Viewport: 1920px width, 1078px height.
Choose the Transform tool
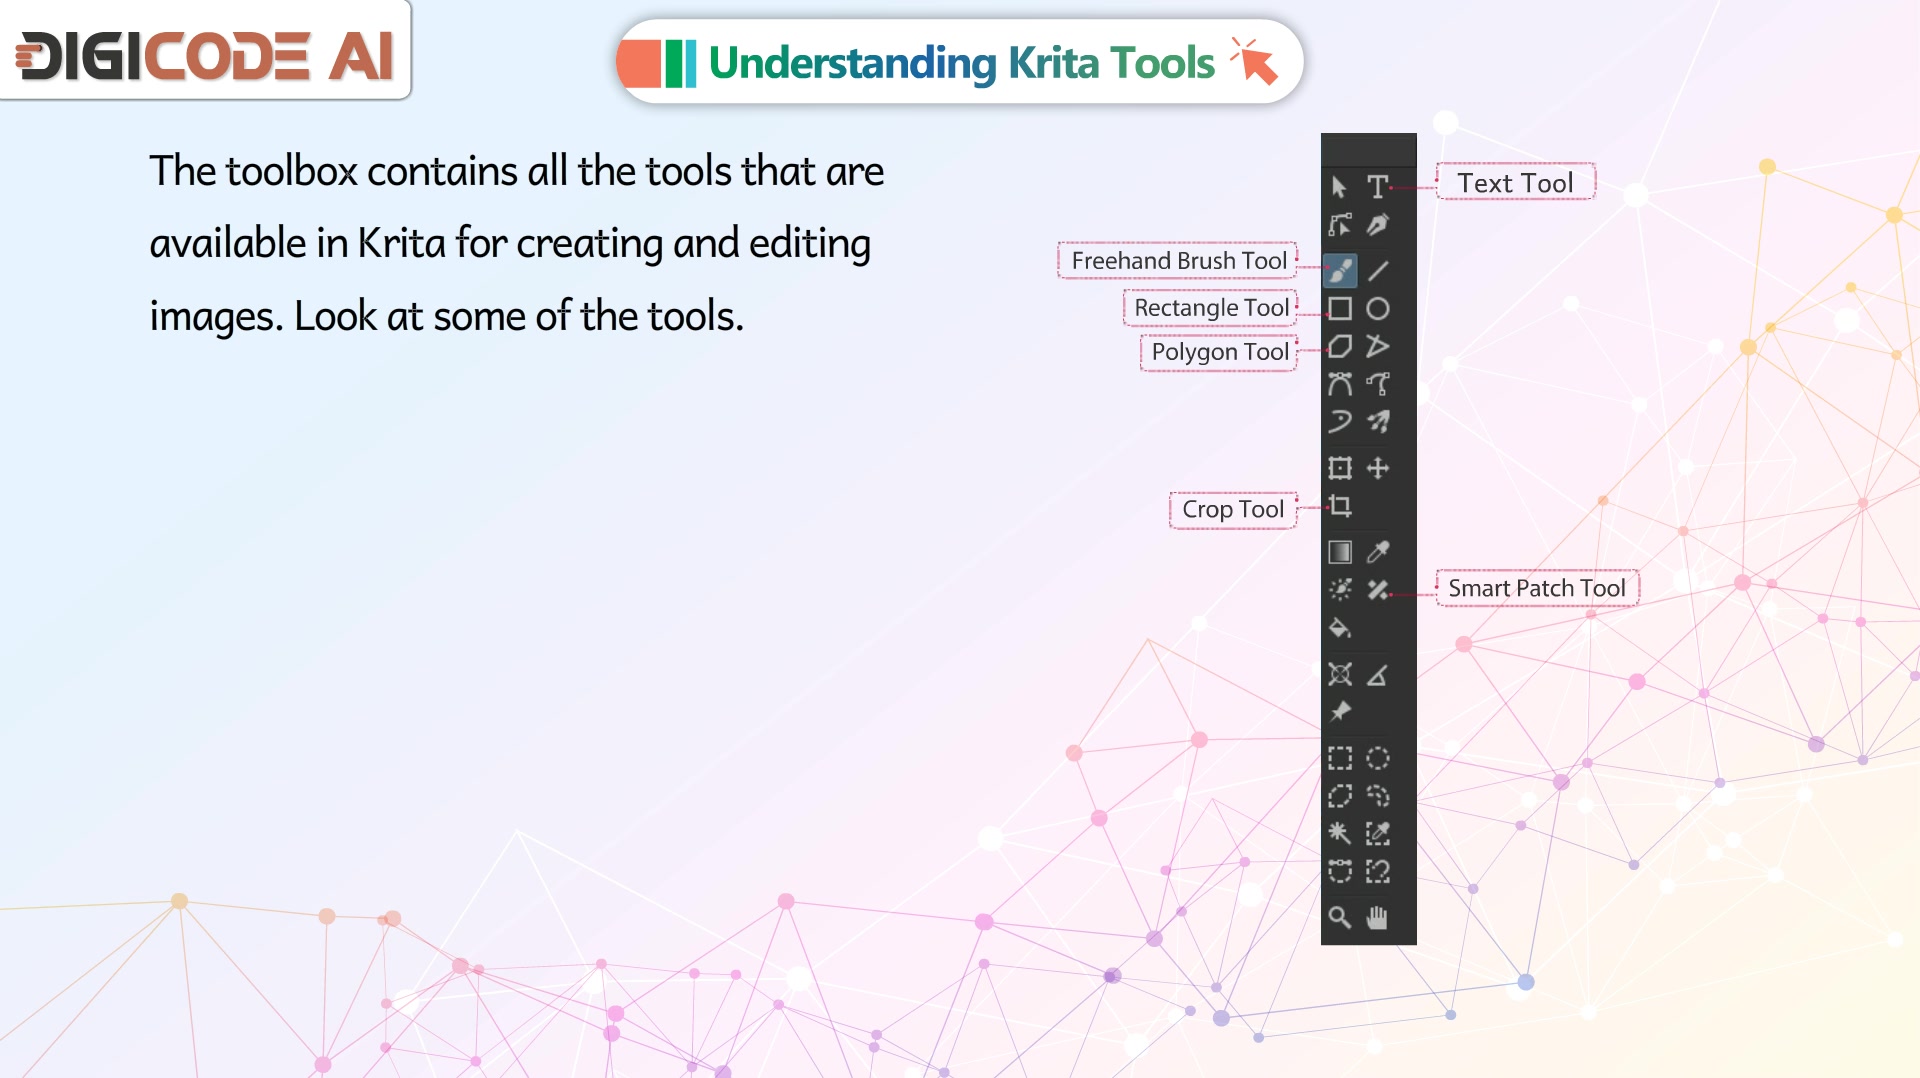pos(1340,468)
